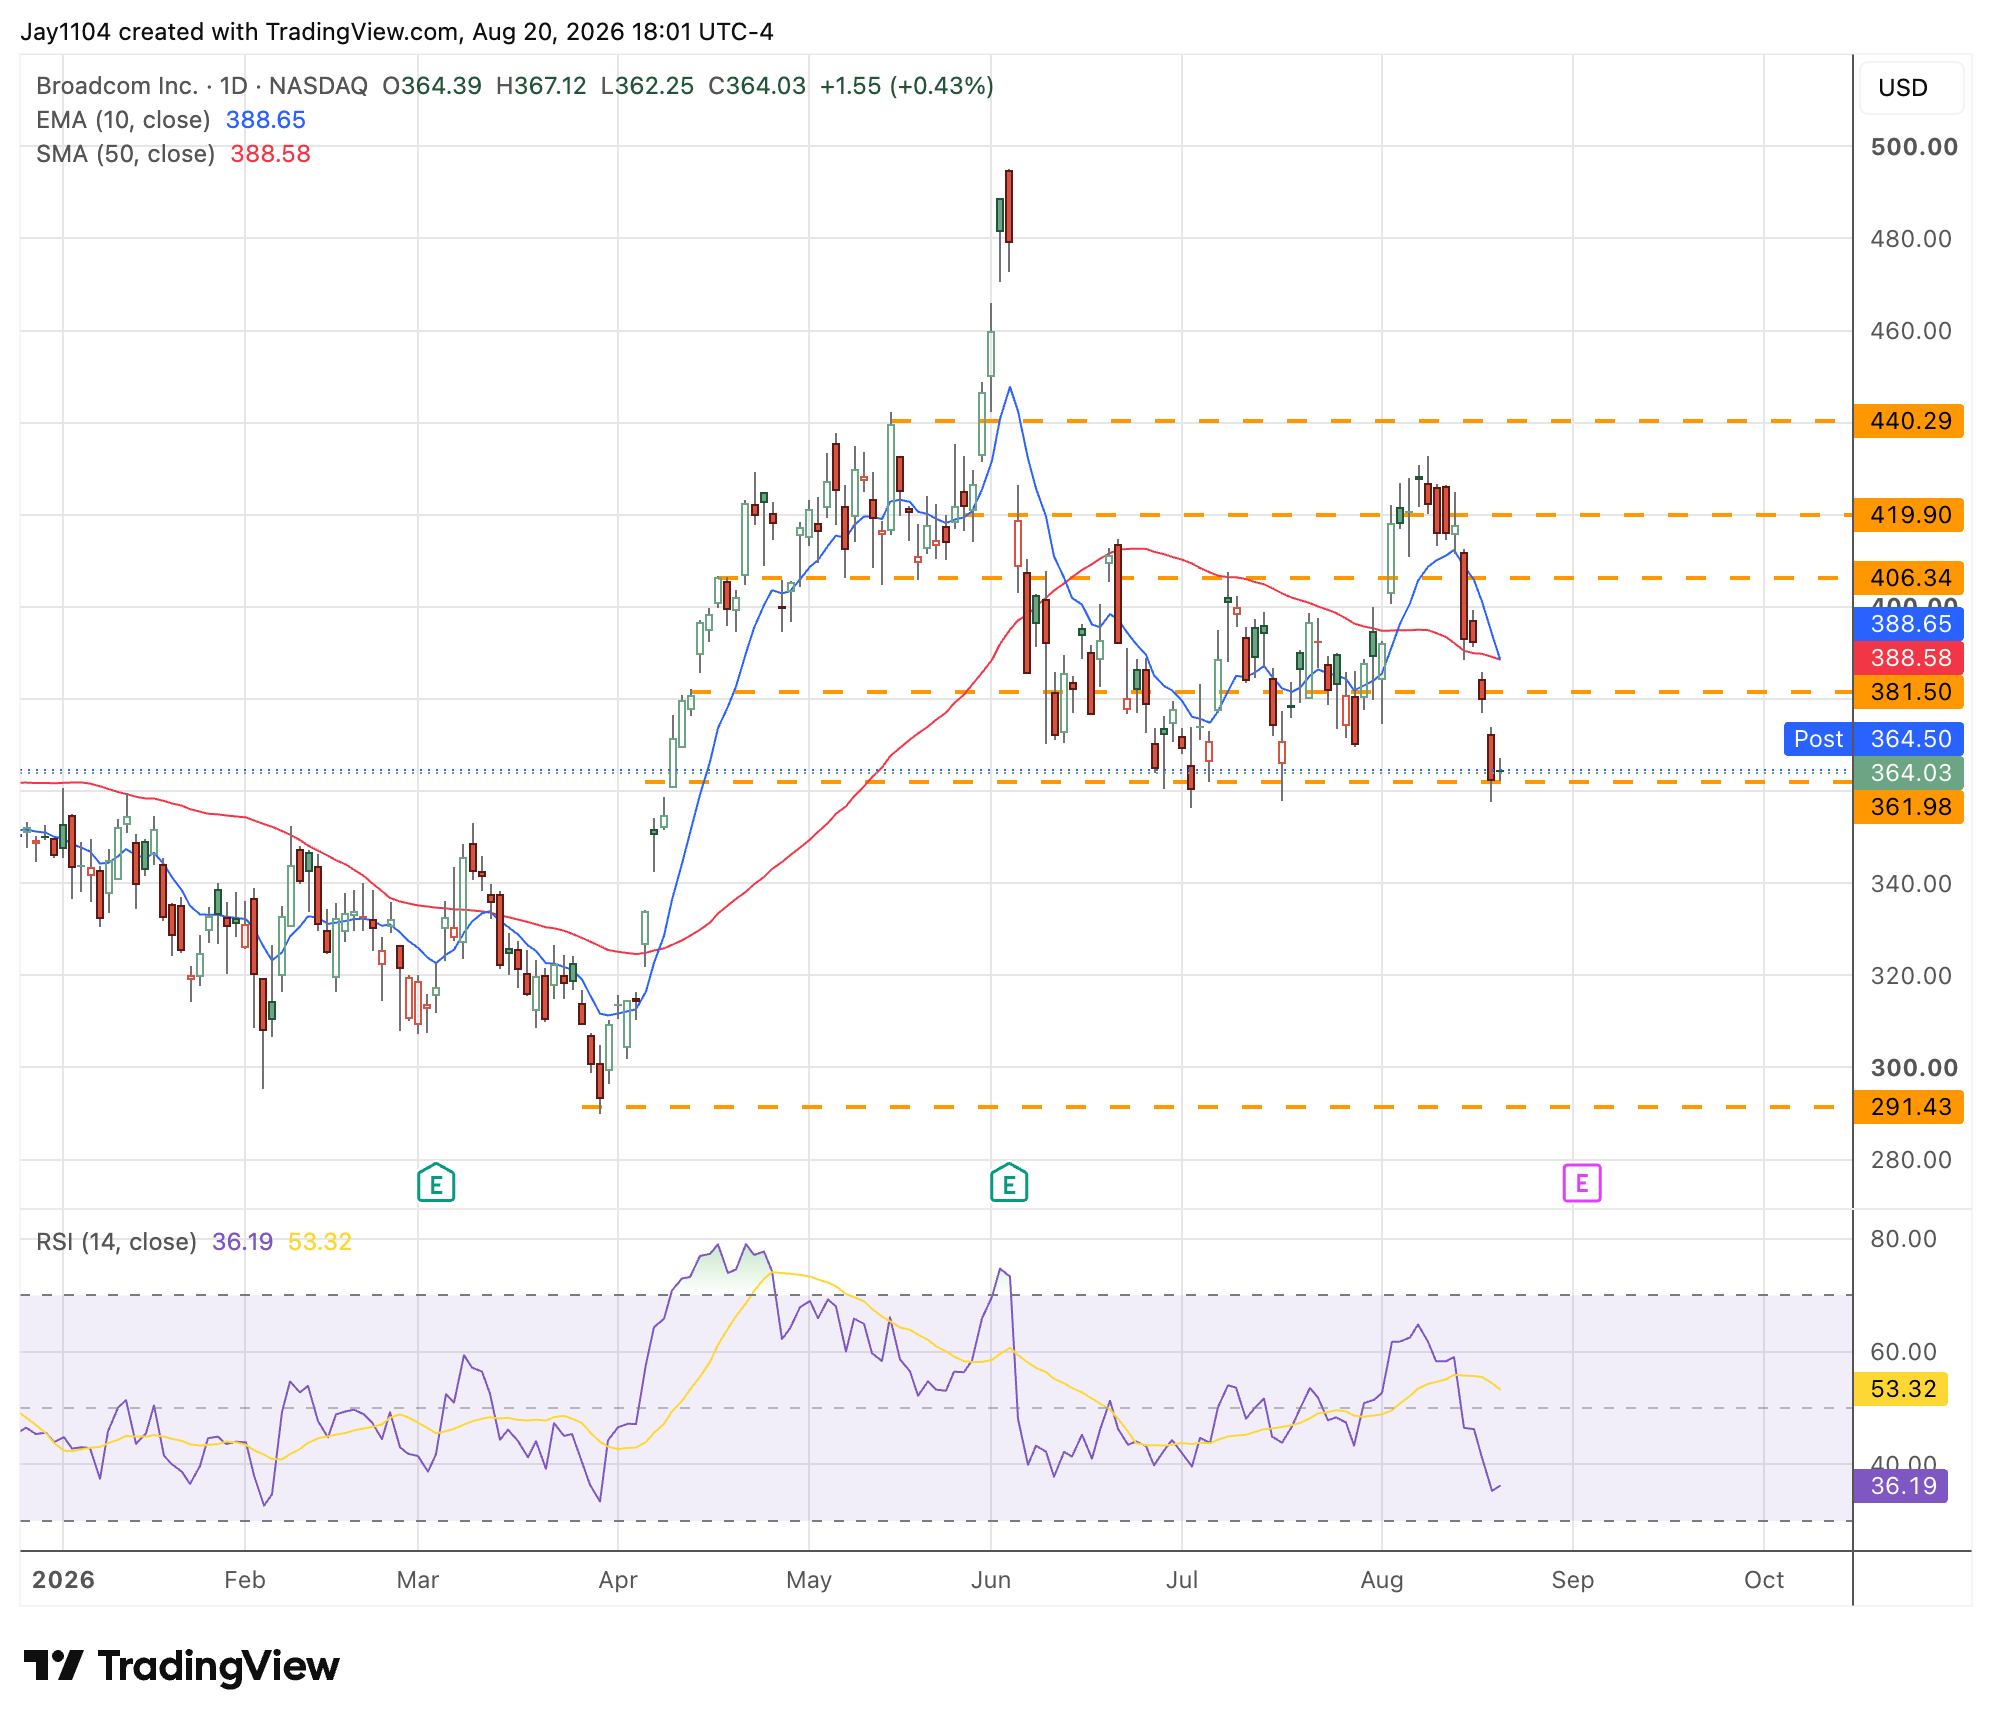Screen dimensions: 1992x1726
Task: Select the 291.43 price level label
Action: click(x=1908, y=1107)
